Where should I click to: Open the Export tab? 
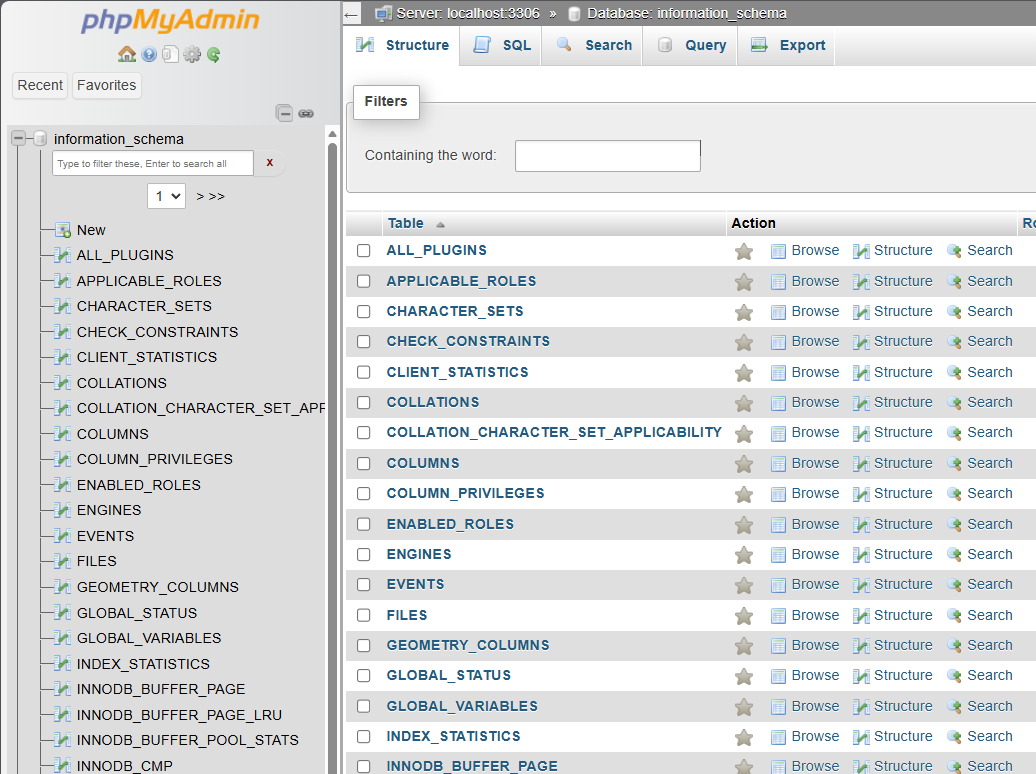(x=788, y=45)
